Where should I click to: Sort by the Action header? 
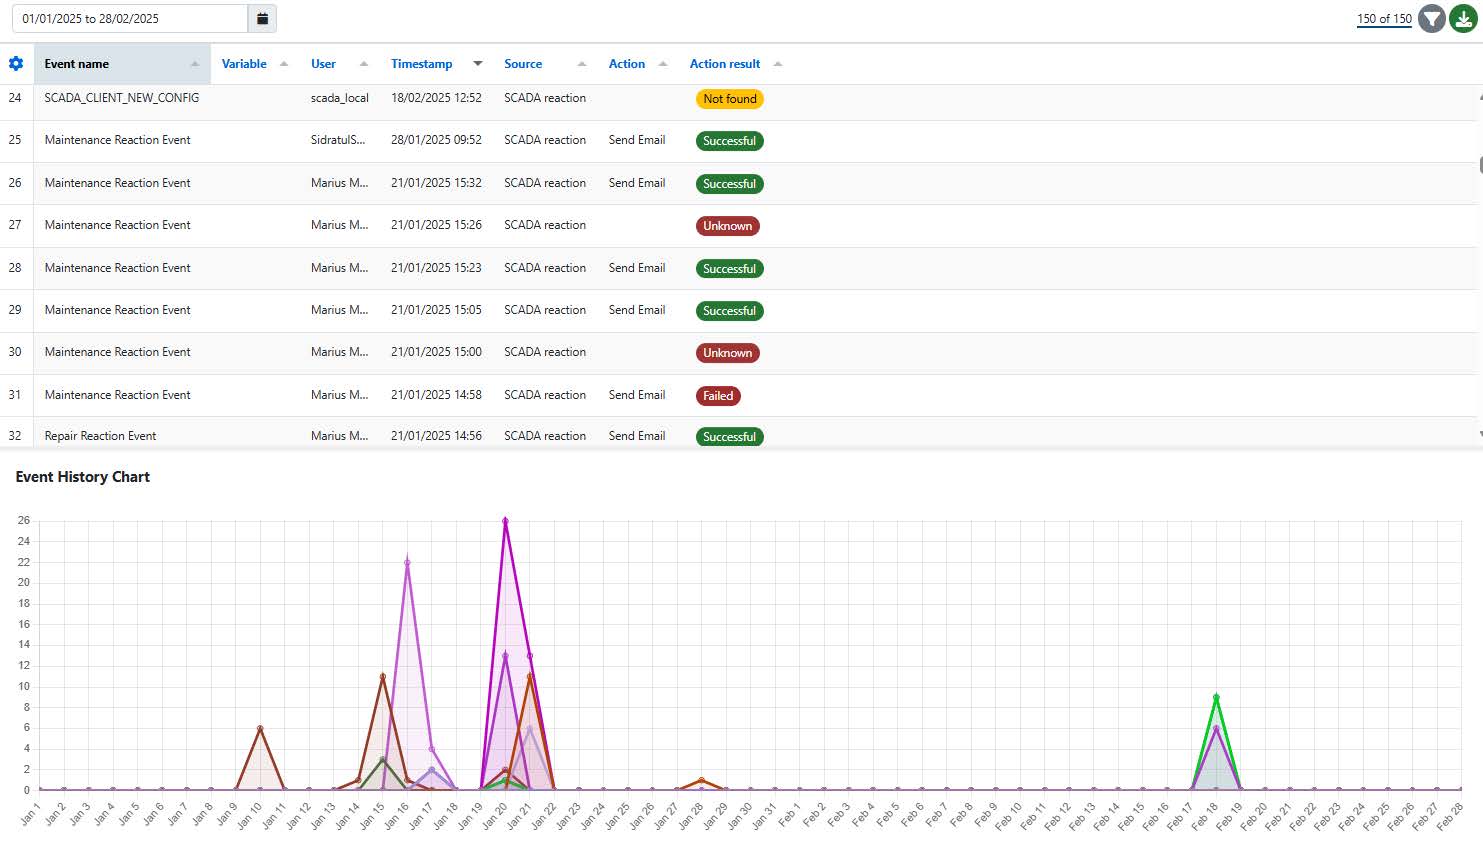pyautogui.click(x=627, y=64)
